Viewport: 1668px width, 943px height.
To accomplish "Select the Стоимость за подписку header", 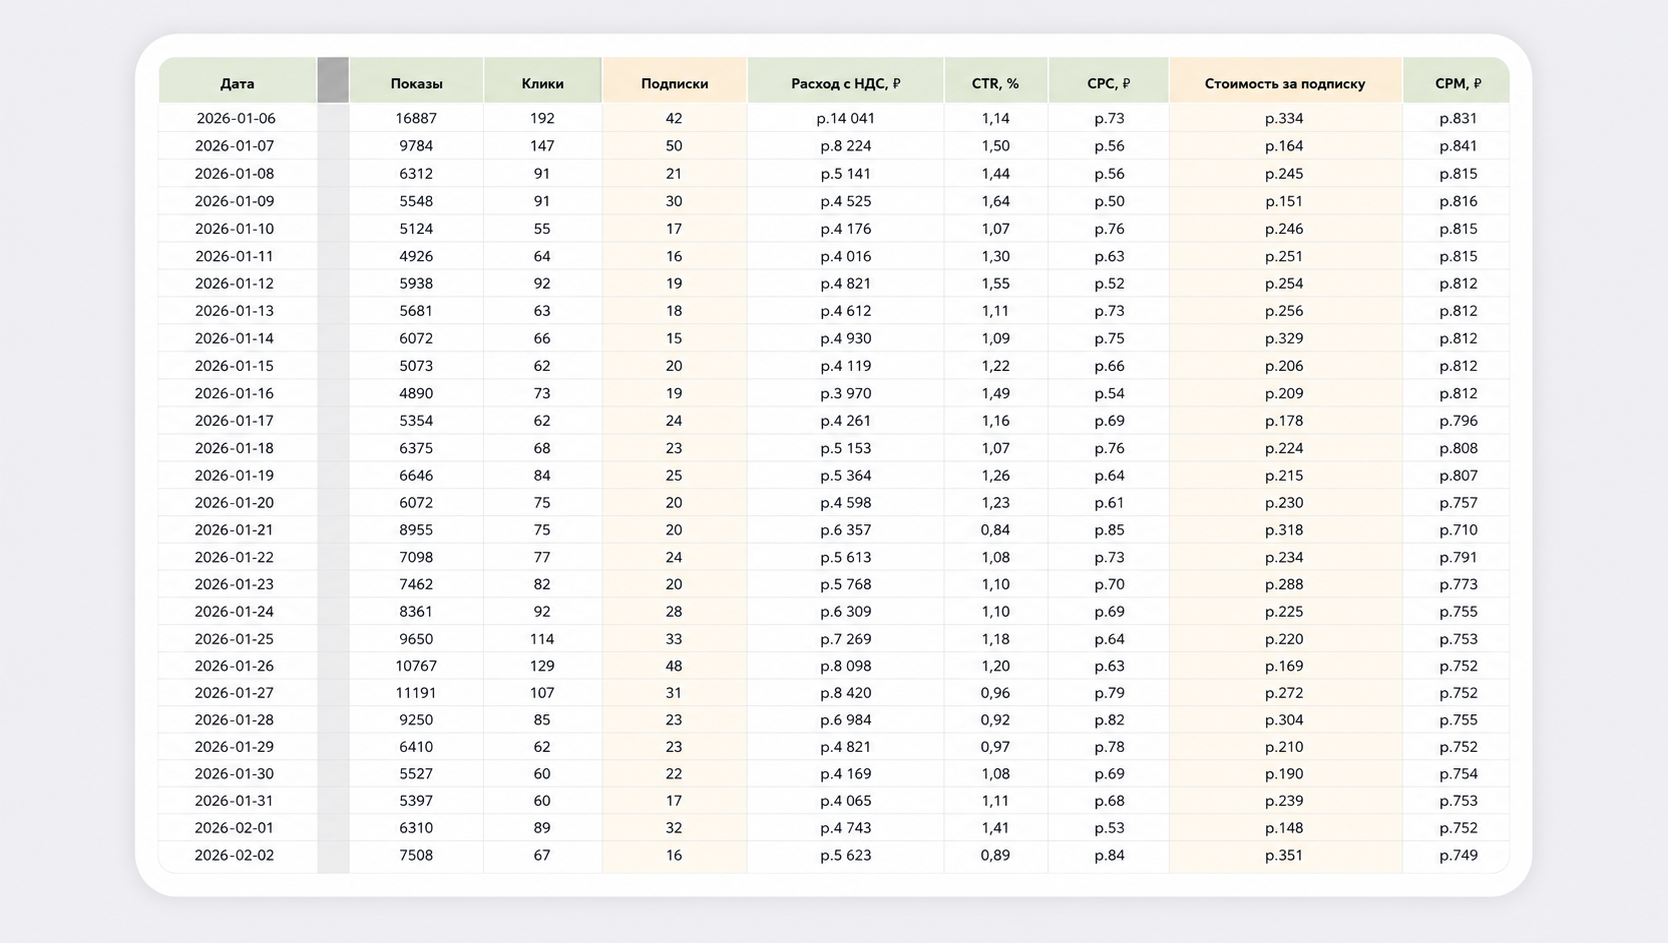I will [1284, 83].
